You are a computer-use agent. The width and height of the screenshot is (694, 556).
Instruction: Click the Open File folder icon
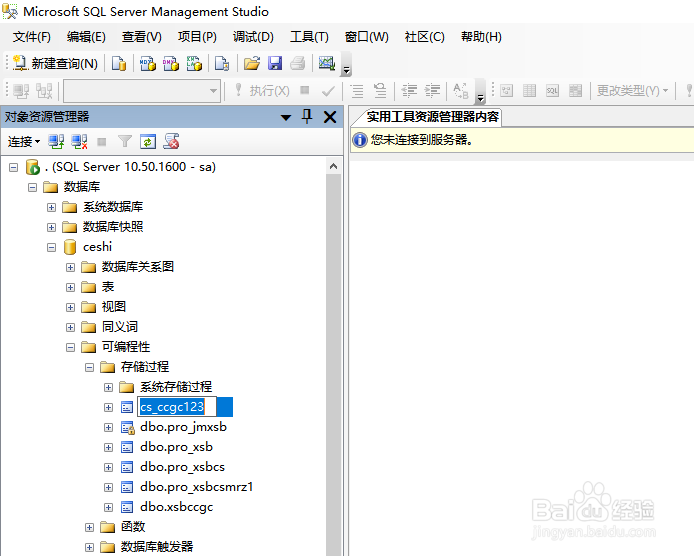(252, 63)
